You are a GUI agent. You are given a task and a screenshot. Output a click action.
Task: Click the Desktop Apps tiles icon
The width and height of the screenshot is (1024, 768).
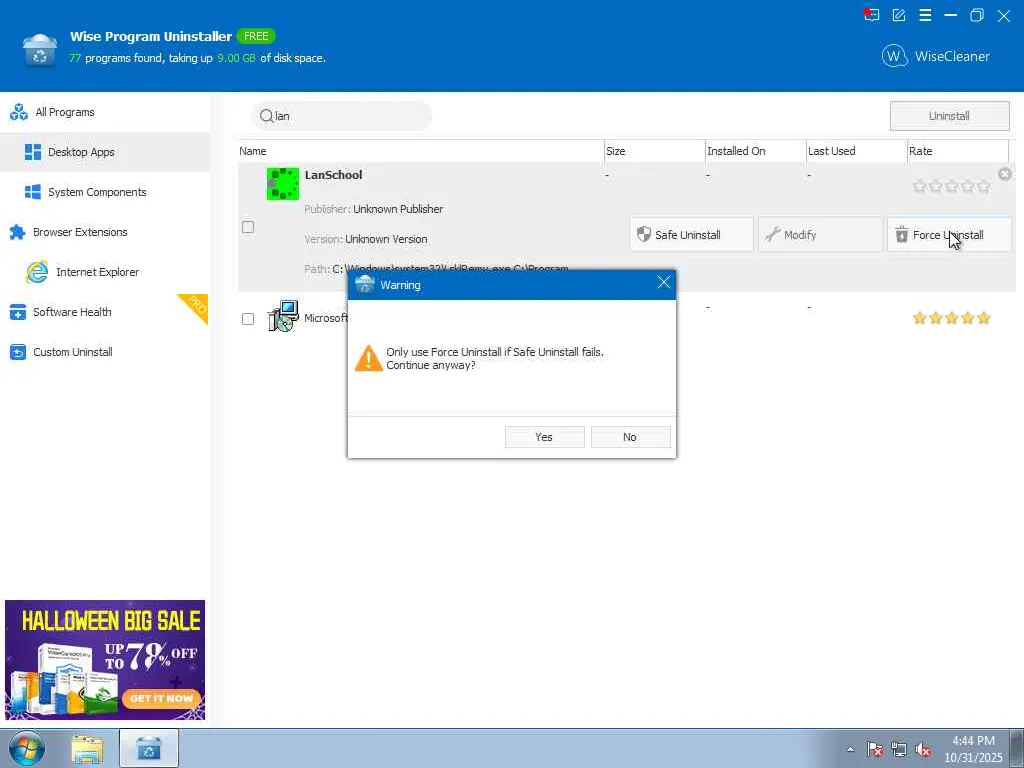[x=33, y=152]
